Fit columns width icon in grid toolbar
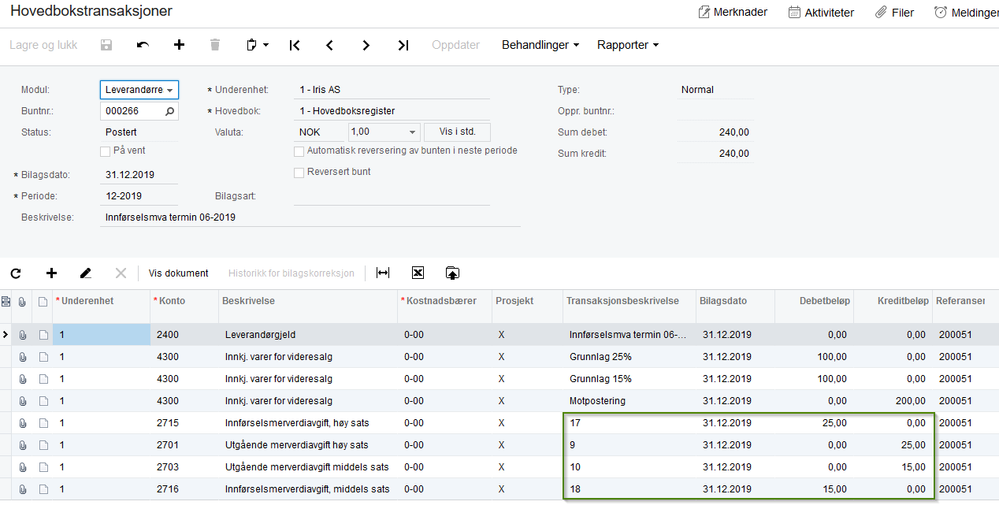This screenshot has width=999, height=509. click(382, 273)
